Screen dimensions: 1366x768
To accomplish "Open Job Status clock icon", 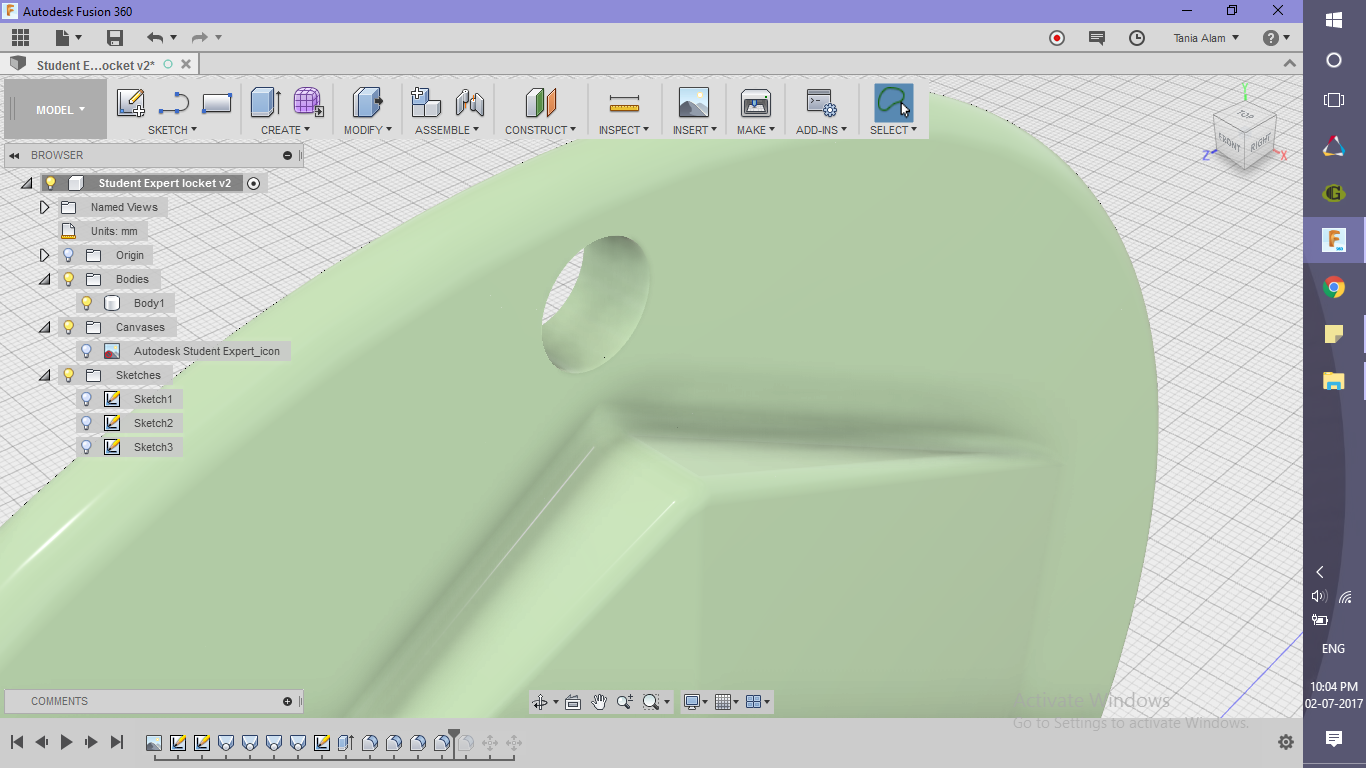I will pos(1137,38).
